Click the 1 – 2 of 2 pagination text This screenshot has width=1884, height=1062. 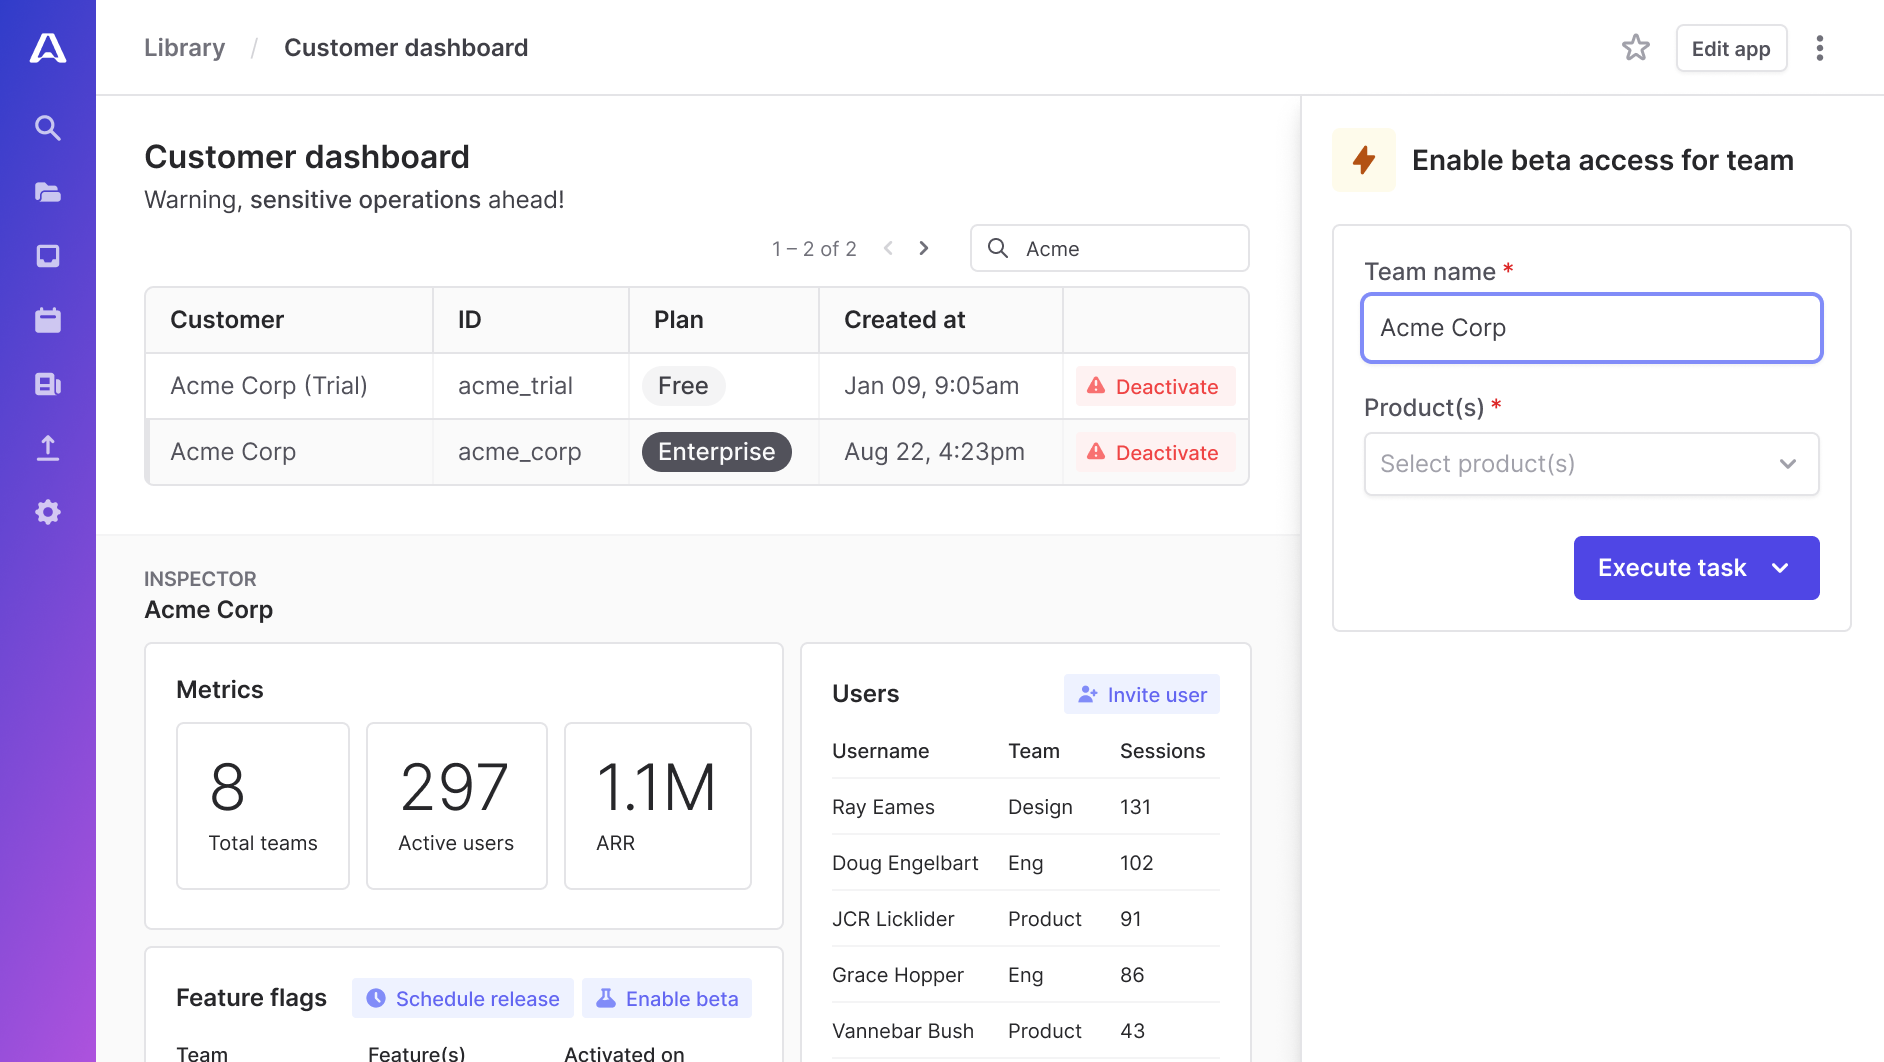(814, 248)
